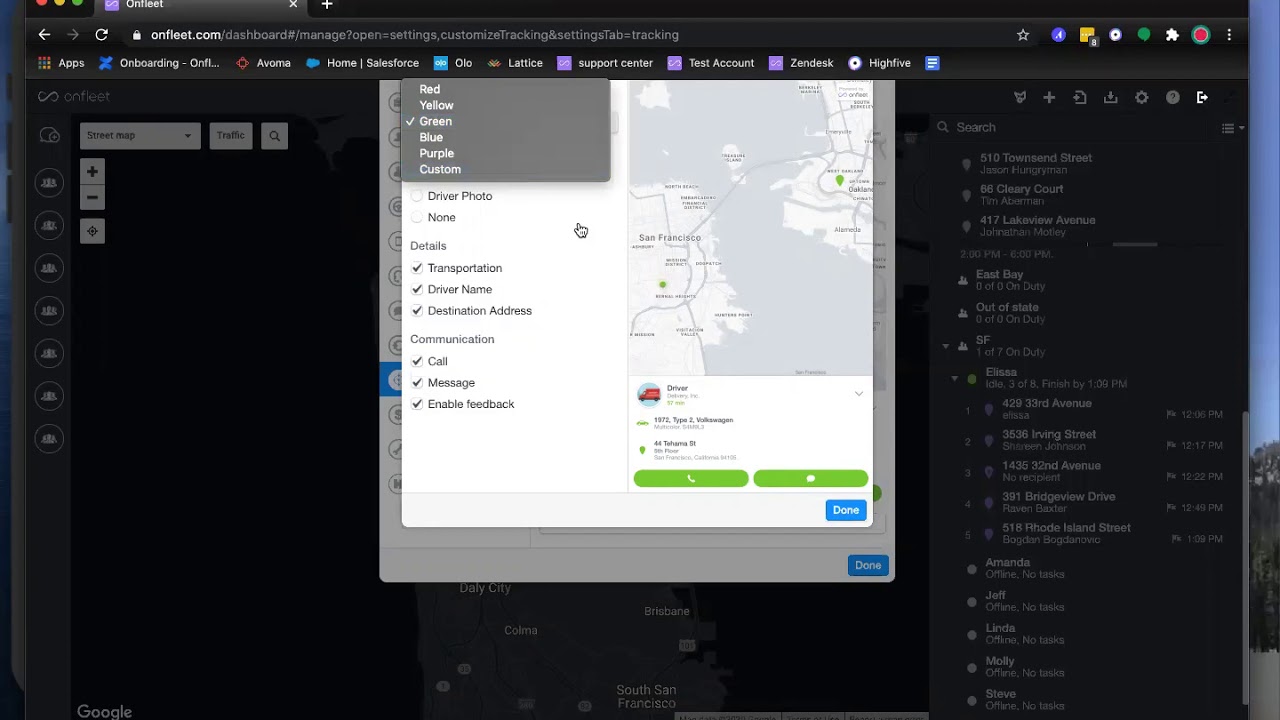Click Done in the tracking customization popup
Image resolution: width=1280 pixels, height=720 pixels.
point(846,510)
